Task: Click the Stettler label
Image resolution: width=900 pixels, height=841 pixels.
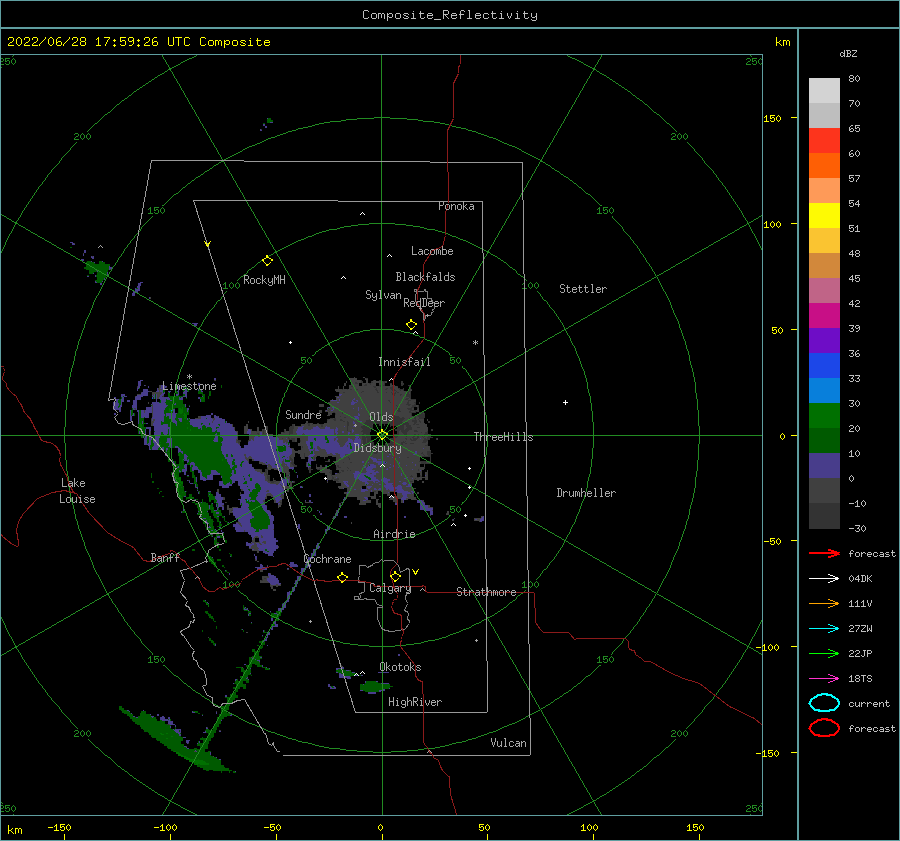Action: [x=583, y=289]
